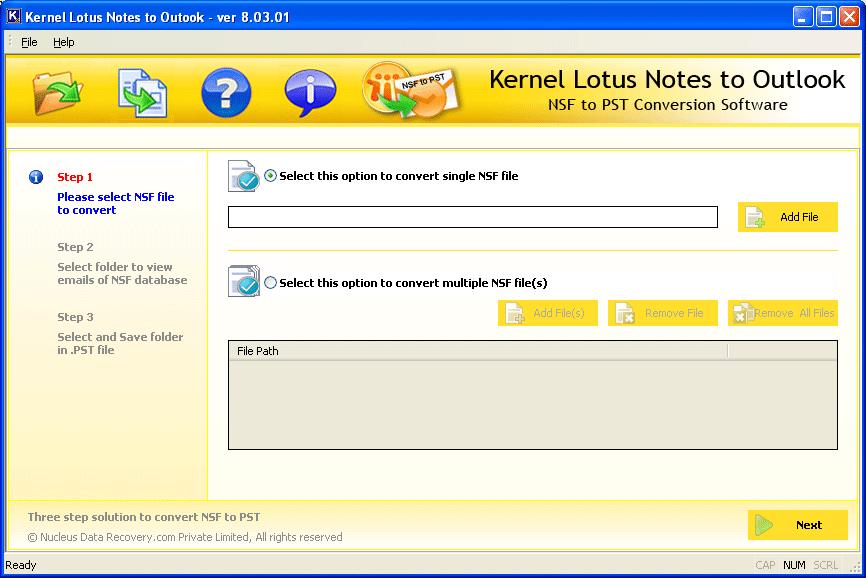The image size is (866, 578).
Task: Click the NUM indicator in status bar
Action: 794,565
